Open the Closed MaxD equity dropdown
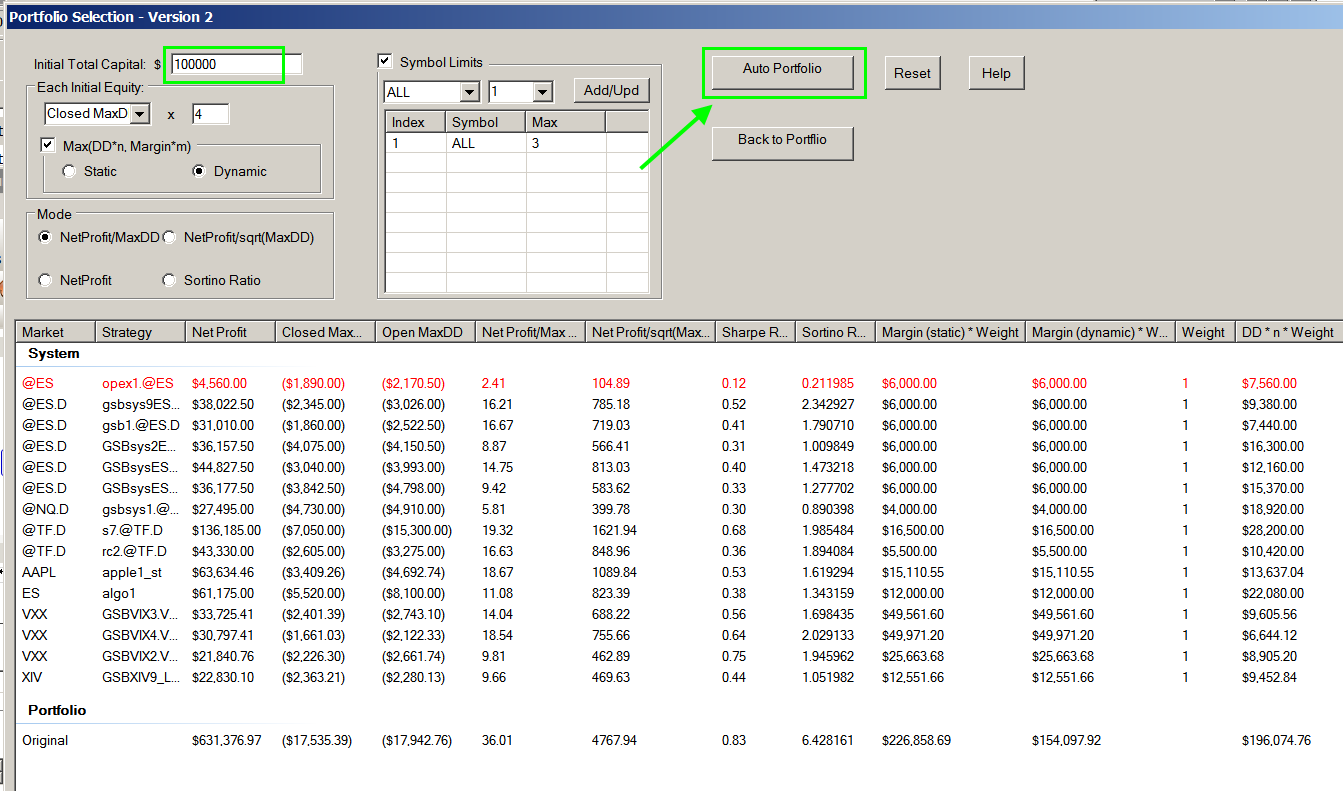The image size is (1343, 791). pyautogui.click(x=140, y=114)
